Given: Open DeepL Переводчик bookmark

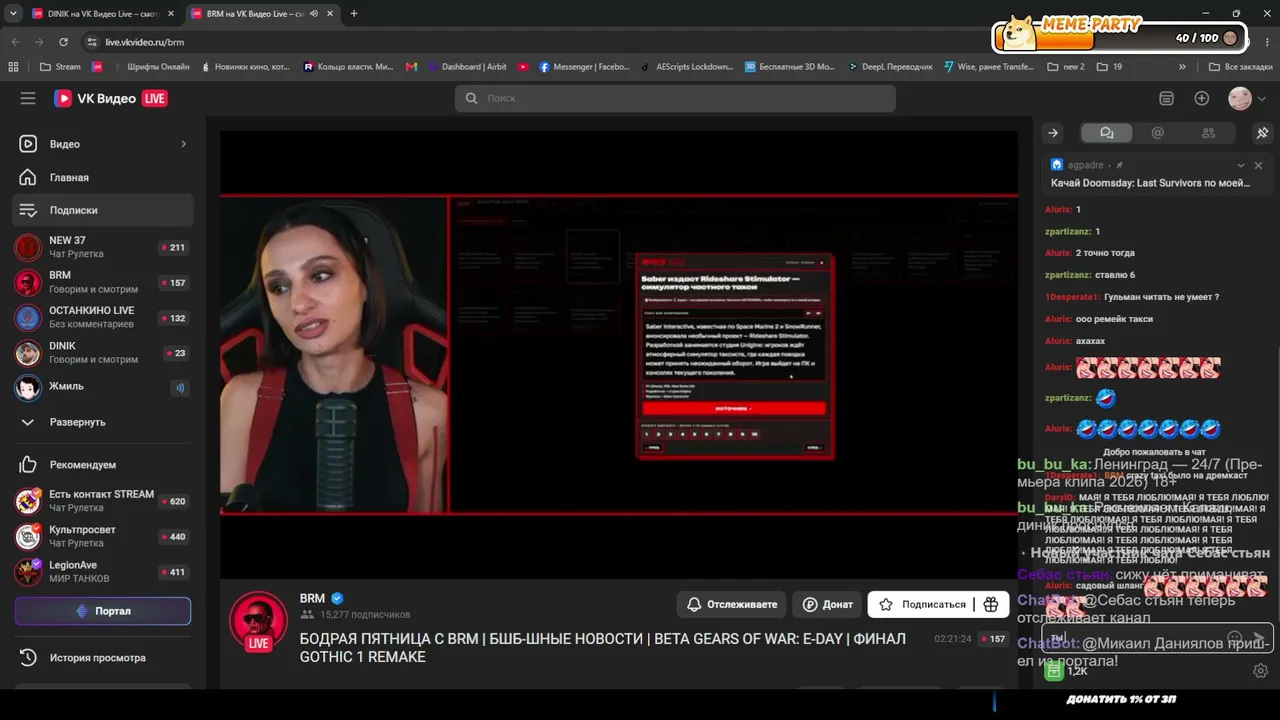Looking at the screenshot, I should 890,67.
